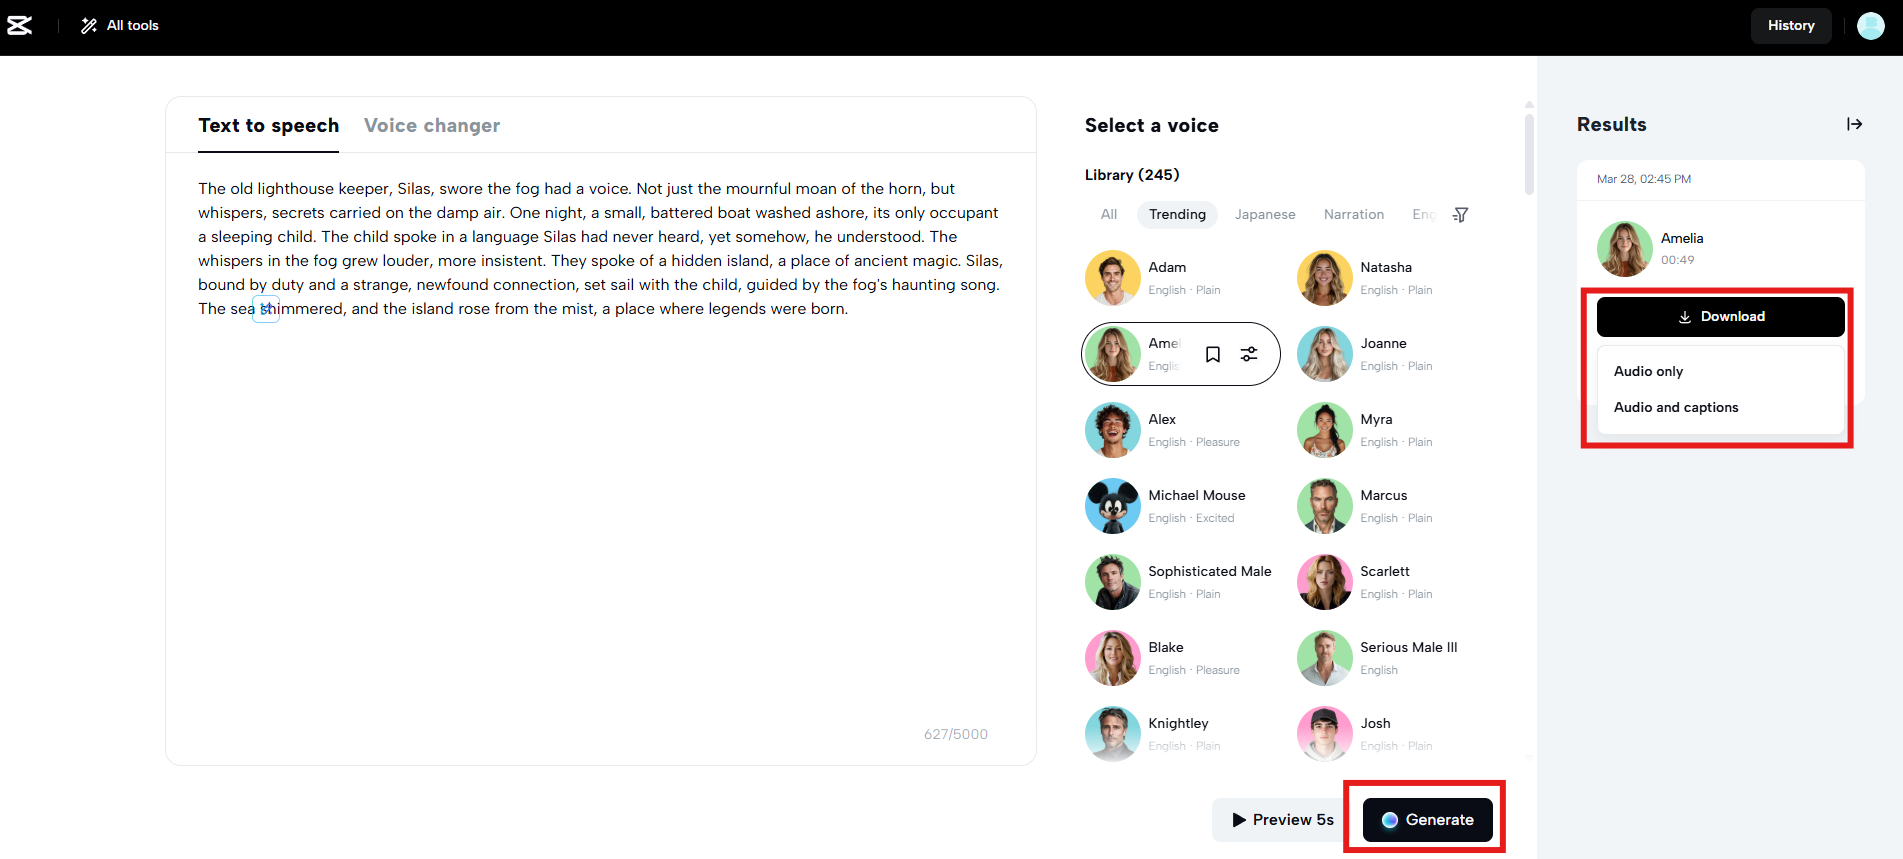Open the voice filter funnel icon
Viewport: 1903px width, 859px height.
point(1460,215)
